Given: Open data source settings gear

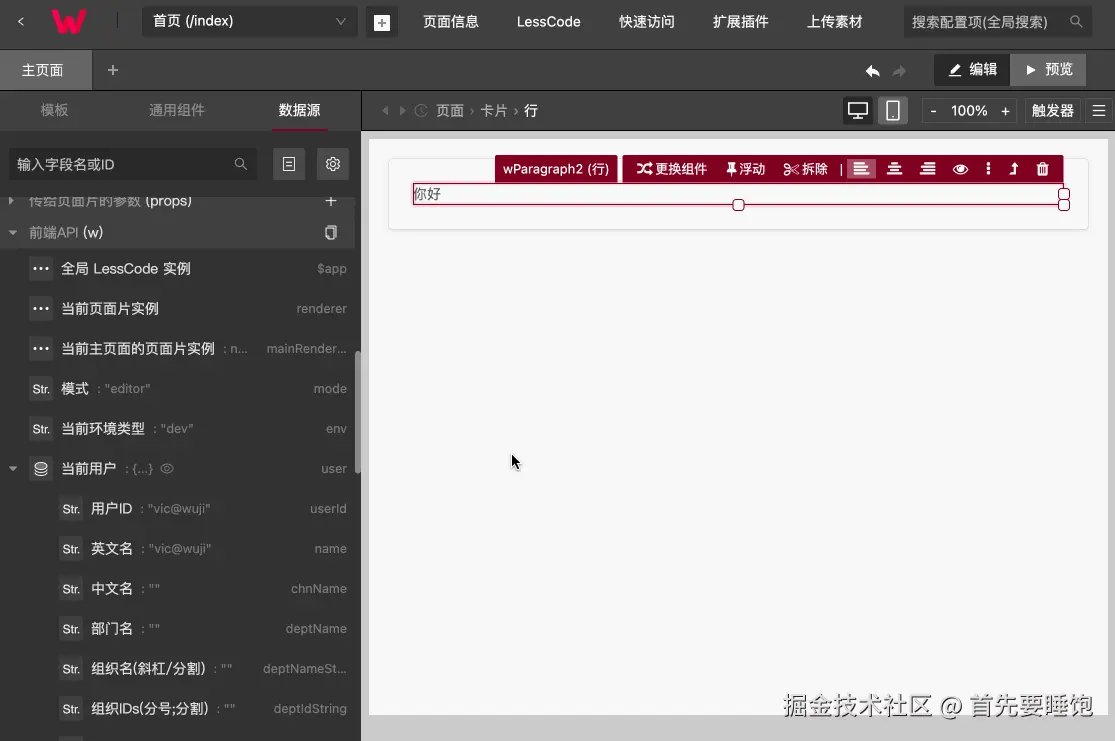Looking at the screenshot, I should point(333,164).
